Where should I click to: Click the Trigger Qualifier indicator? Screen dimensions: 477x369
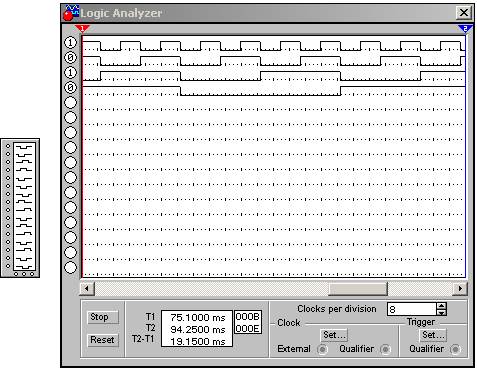tap(455, 349)
